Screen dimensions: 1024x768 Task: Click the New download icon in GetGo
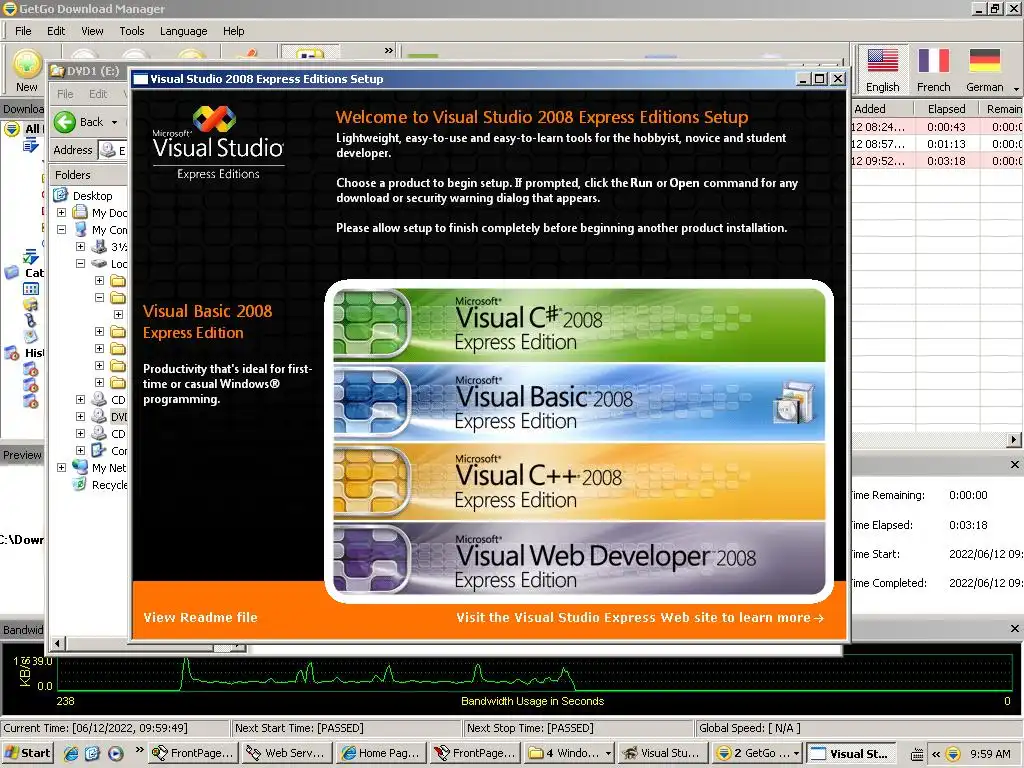[x=27, y=71]
